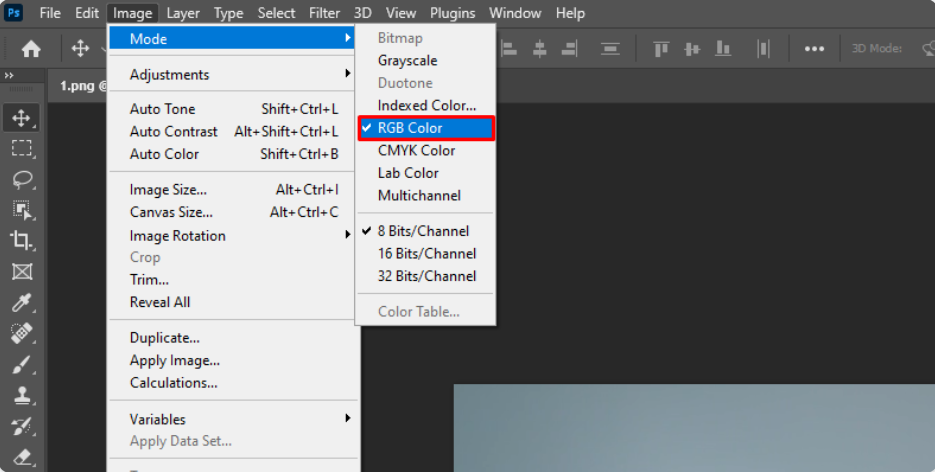Click the Align left edges icon

click(509, 48)
